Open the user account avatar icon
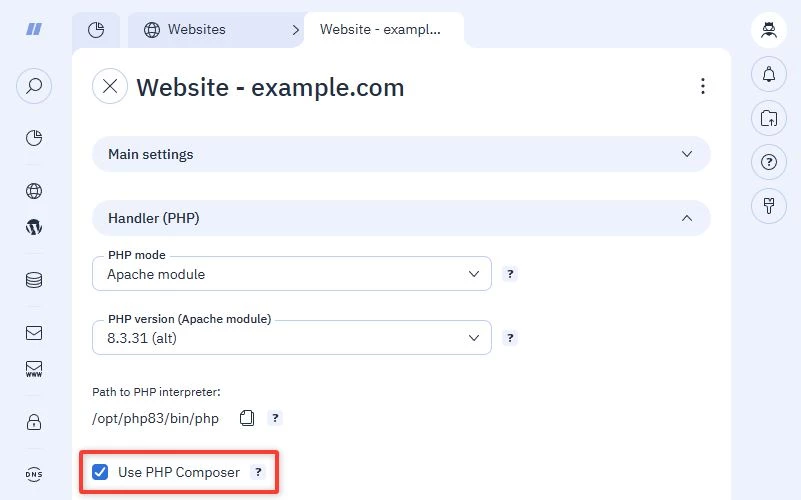The height and width of the screenshot is (500, 801). (x=769, y=30)
